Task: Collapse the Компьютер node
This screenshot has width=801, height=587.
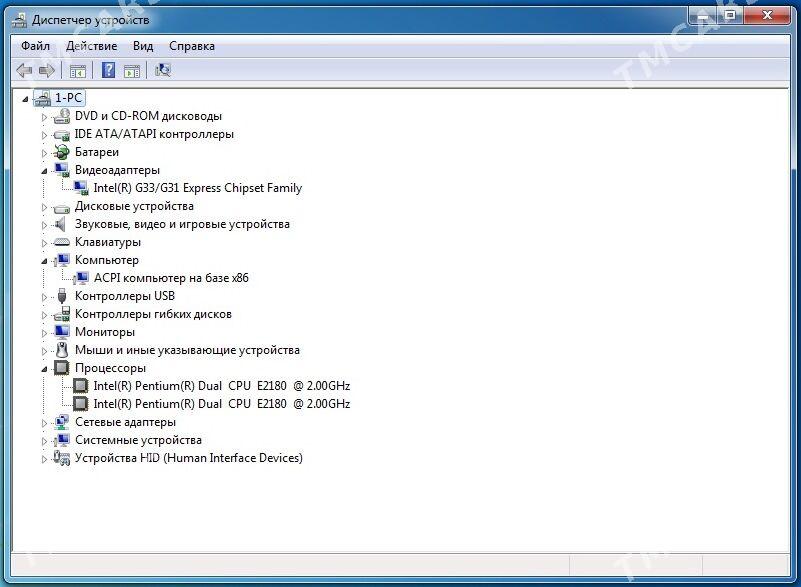Action: click(44, 261)
